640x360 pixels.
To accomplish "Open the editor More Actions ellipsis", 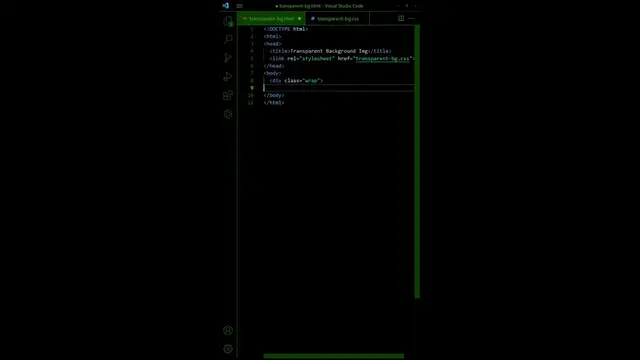I will 411,18.
